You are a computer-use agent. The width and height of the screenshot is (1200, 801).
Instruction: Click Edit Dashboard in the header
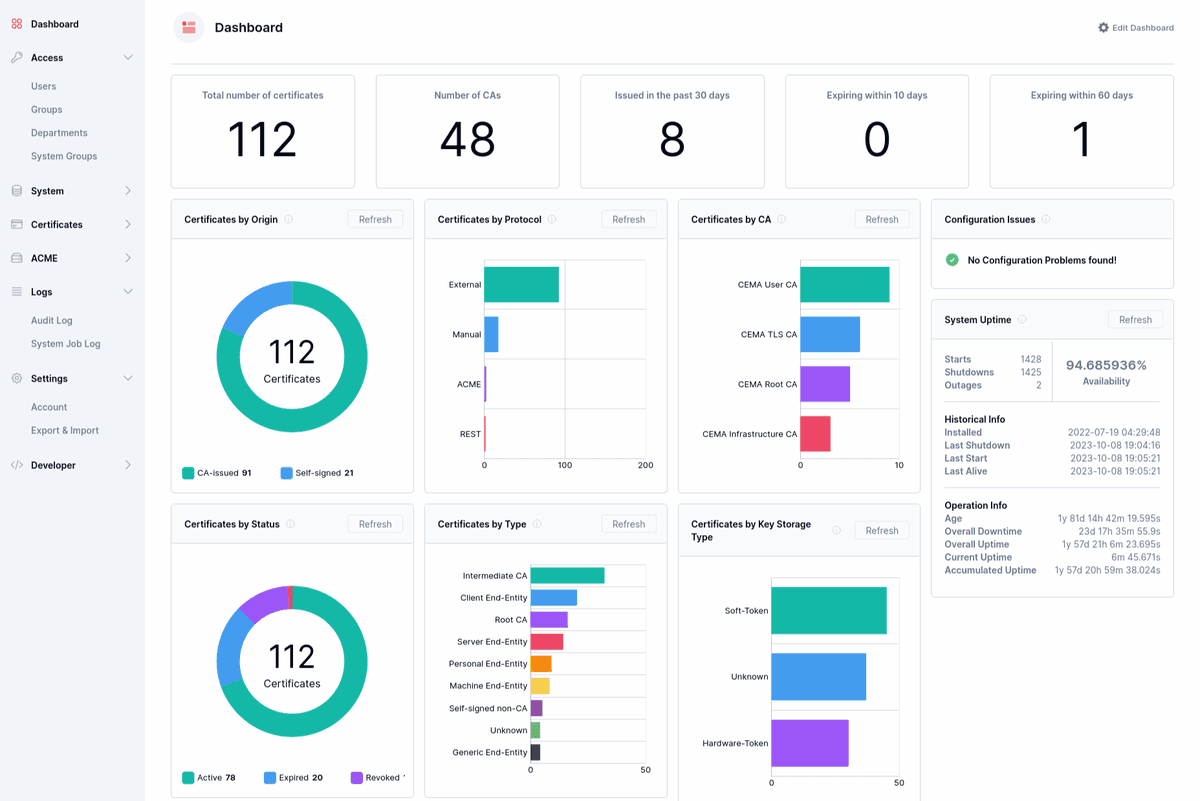(x=1136, y=28)
